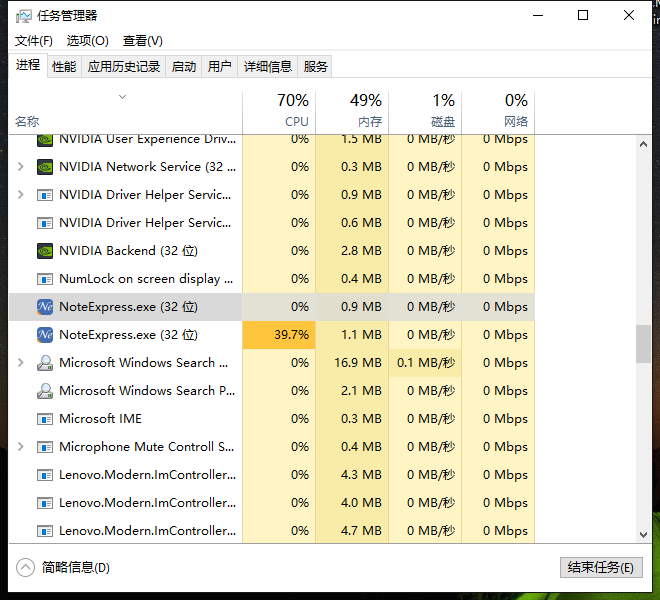Switch to the 应用历史记录 tab
Screen dimensions: 660x600
tap(124, 67)
